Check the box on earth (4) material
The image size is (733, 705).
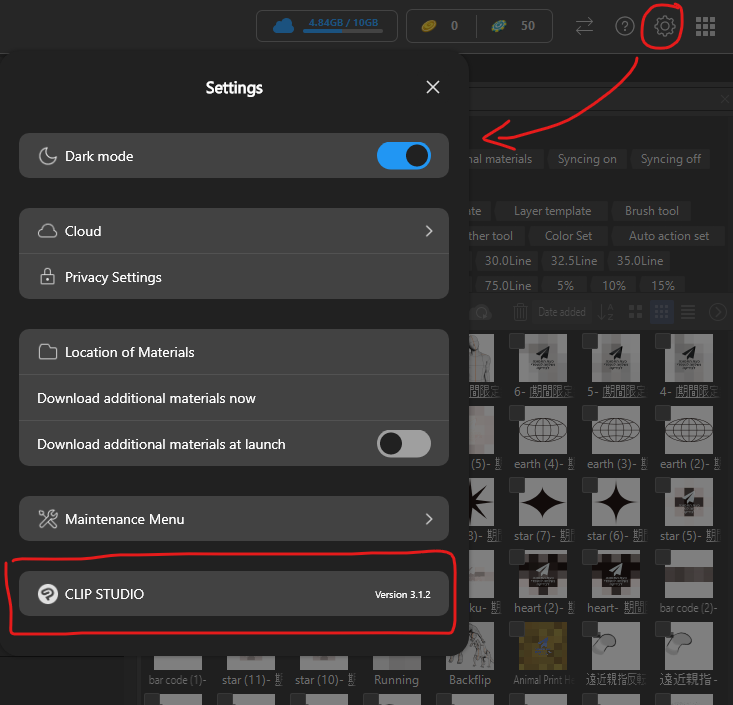coord(517,413)
